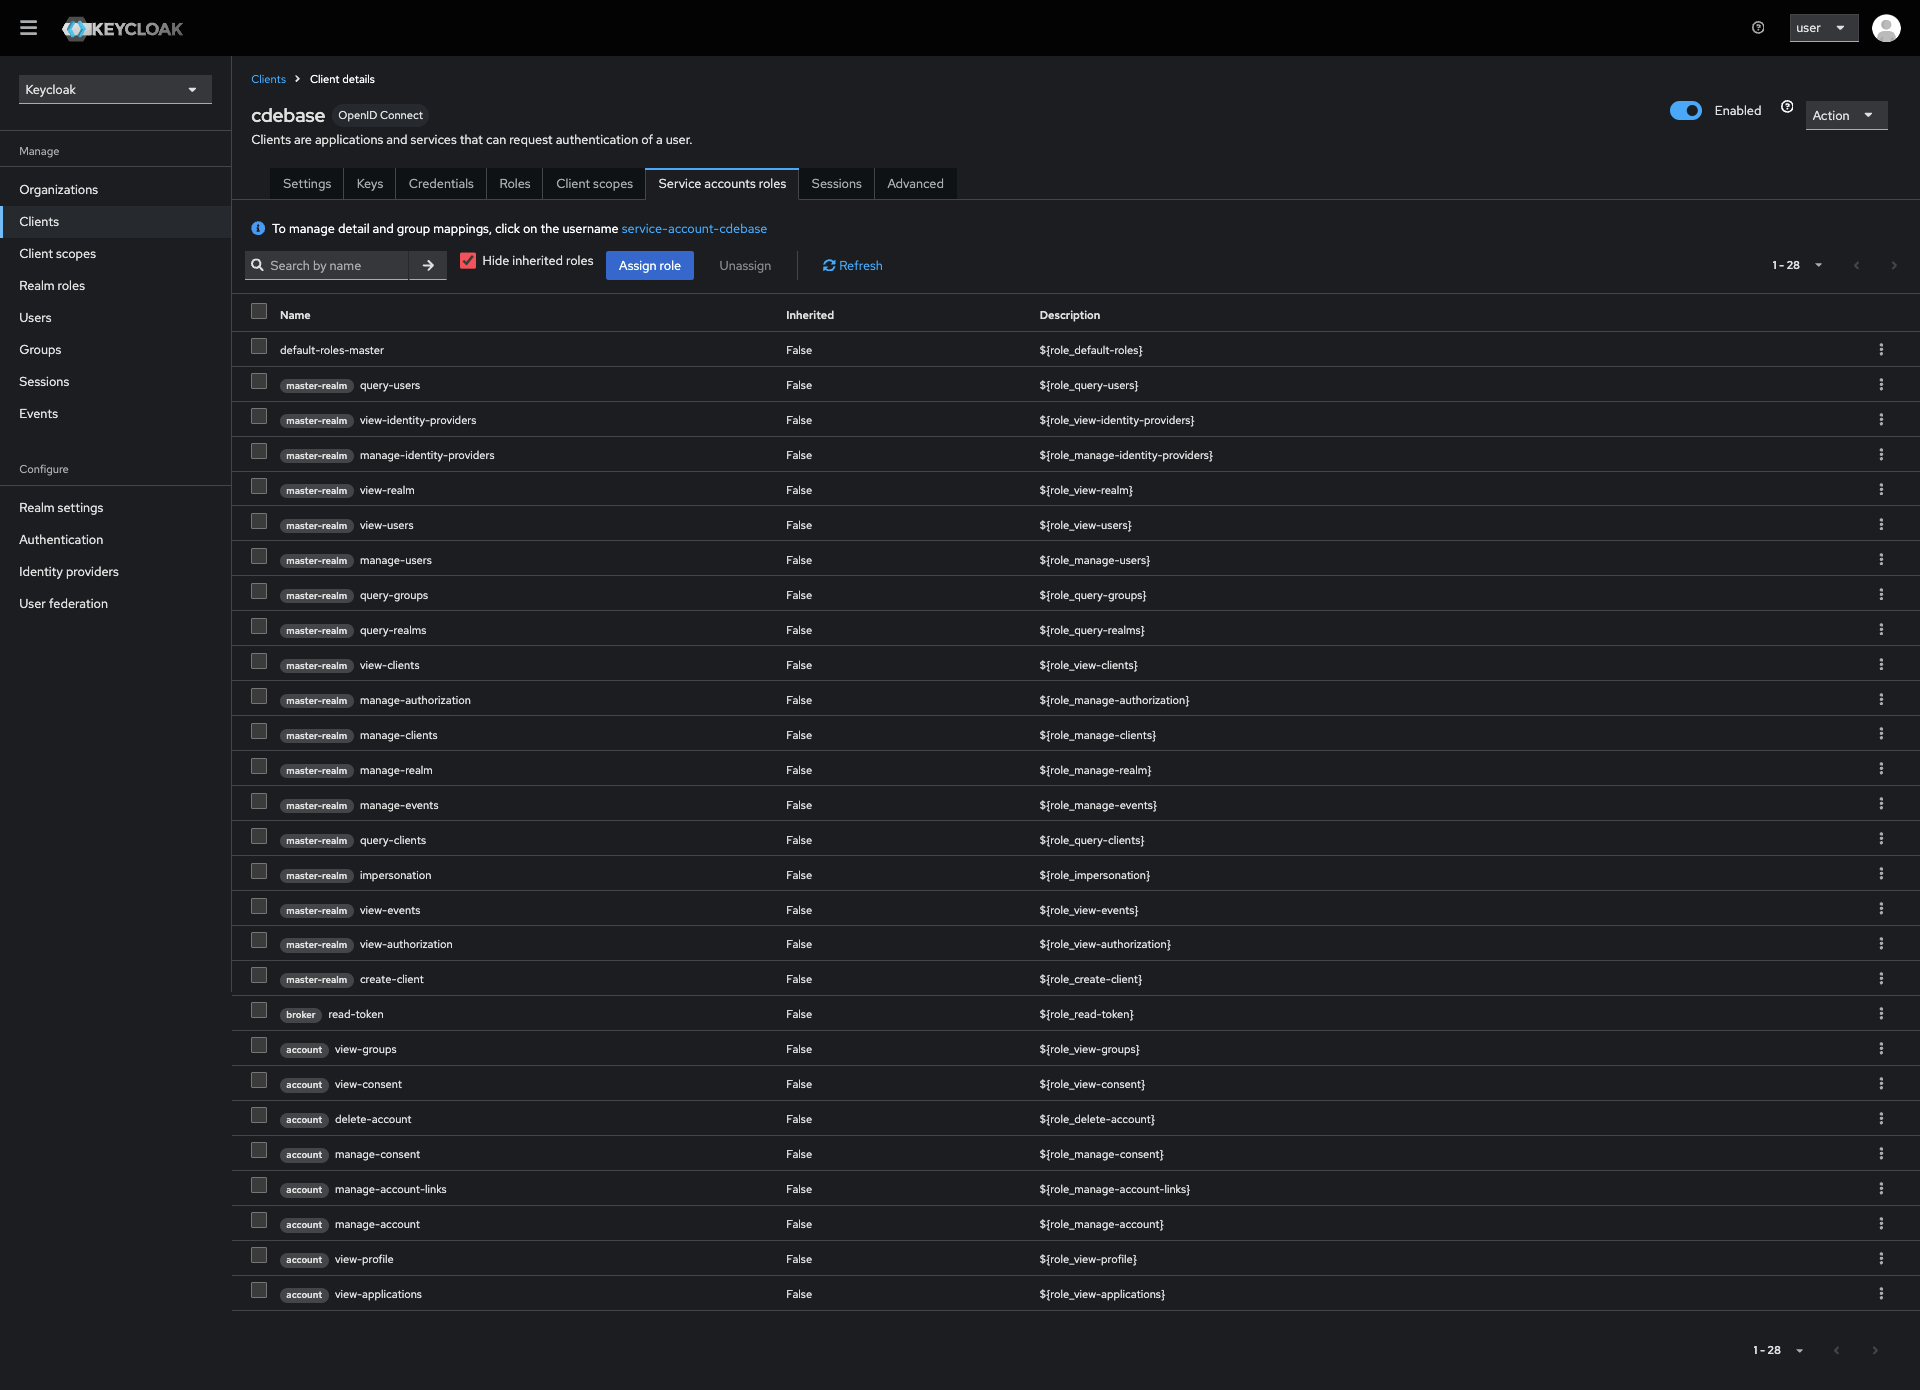Click the Assign role button

[x=650, y=265]
